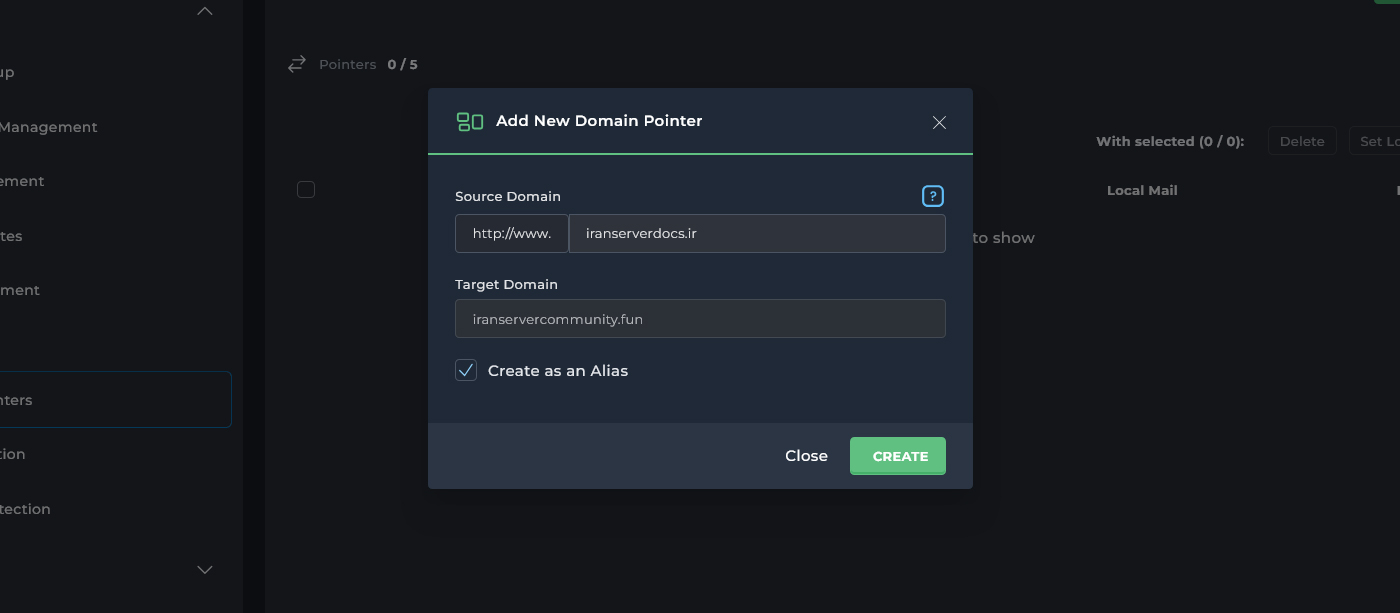The height and width of the screenshot is (613, 1400).
Task: Expand sidebar section with the down chevron
Action: coord(205,569)
